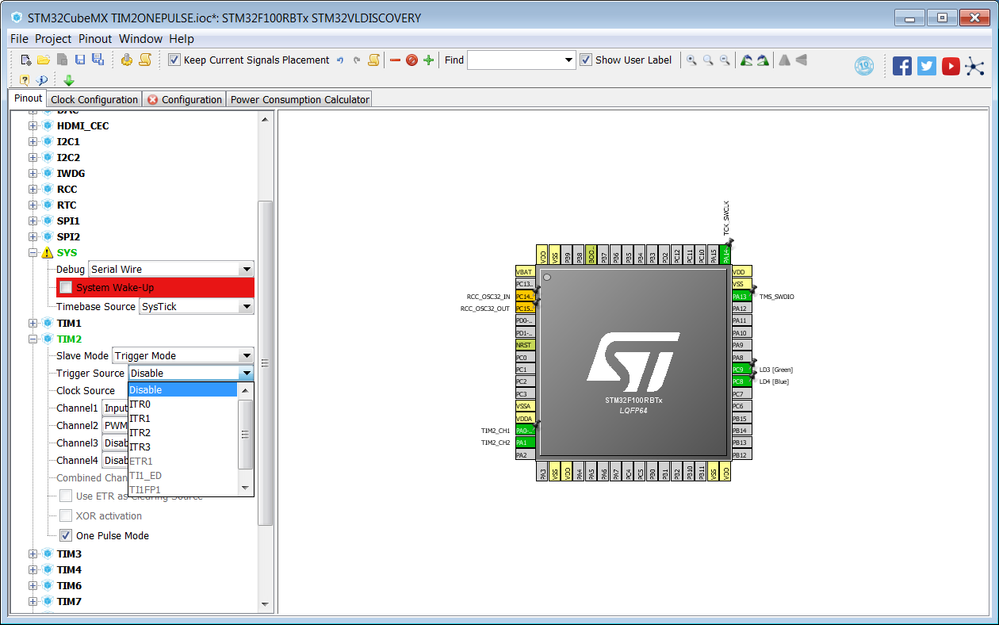
Task: Toggle the Show User Label checkbox
Action: 586,60
